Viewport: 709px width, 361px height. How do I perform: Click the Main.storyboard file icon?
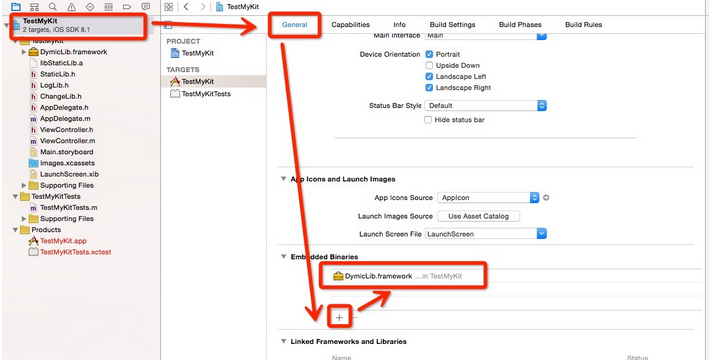click(33, 152)
